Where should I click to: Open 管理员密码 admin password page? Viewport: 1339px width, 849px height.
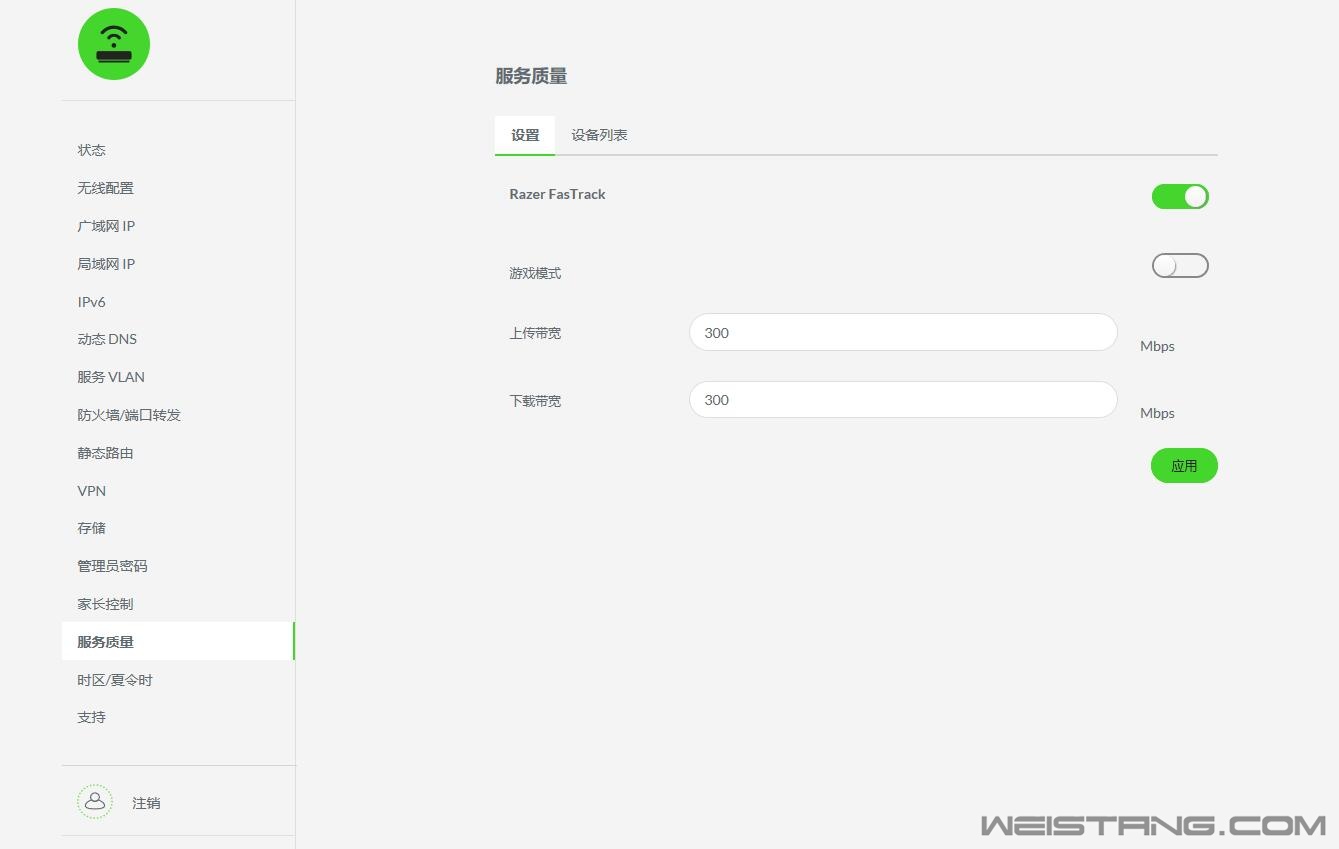112,566
